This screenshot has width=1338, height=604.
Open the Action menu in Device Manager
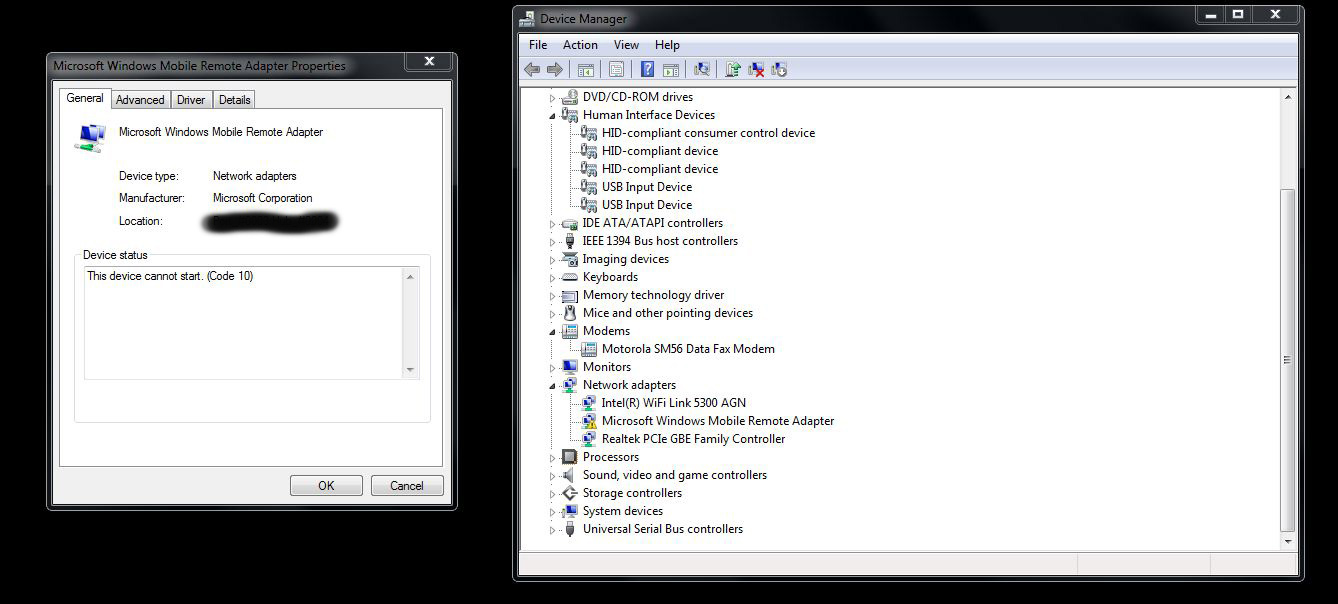580,45
